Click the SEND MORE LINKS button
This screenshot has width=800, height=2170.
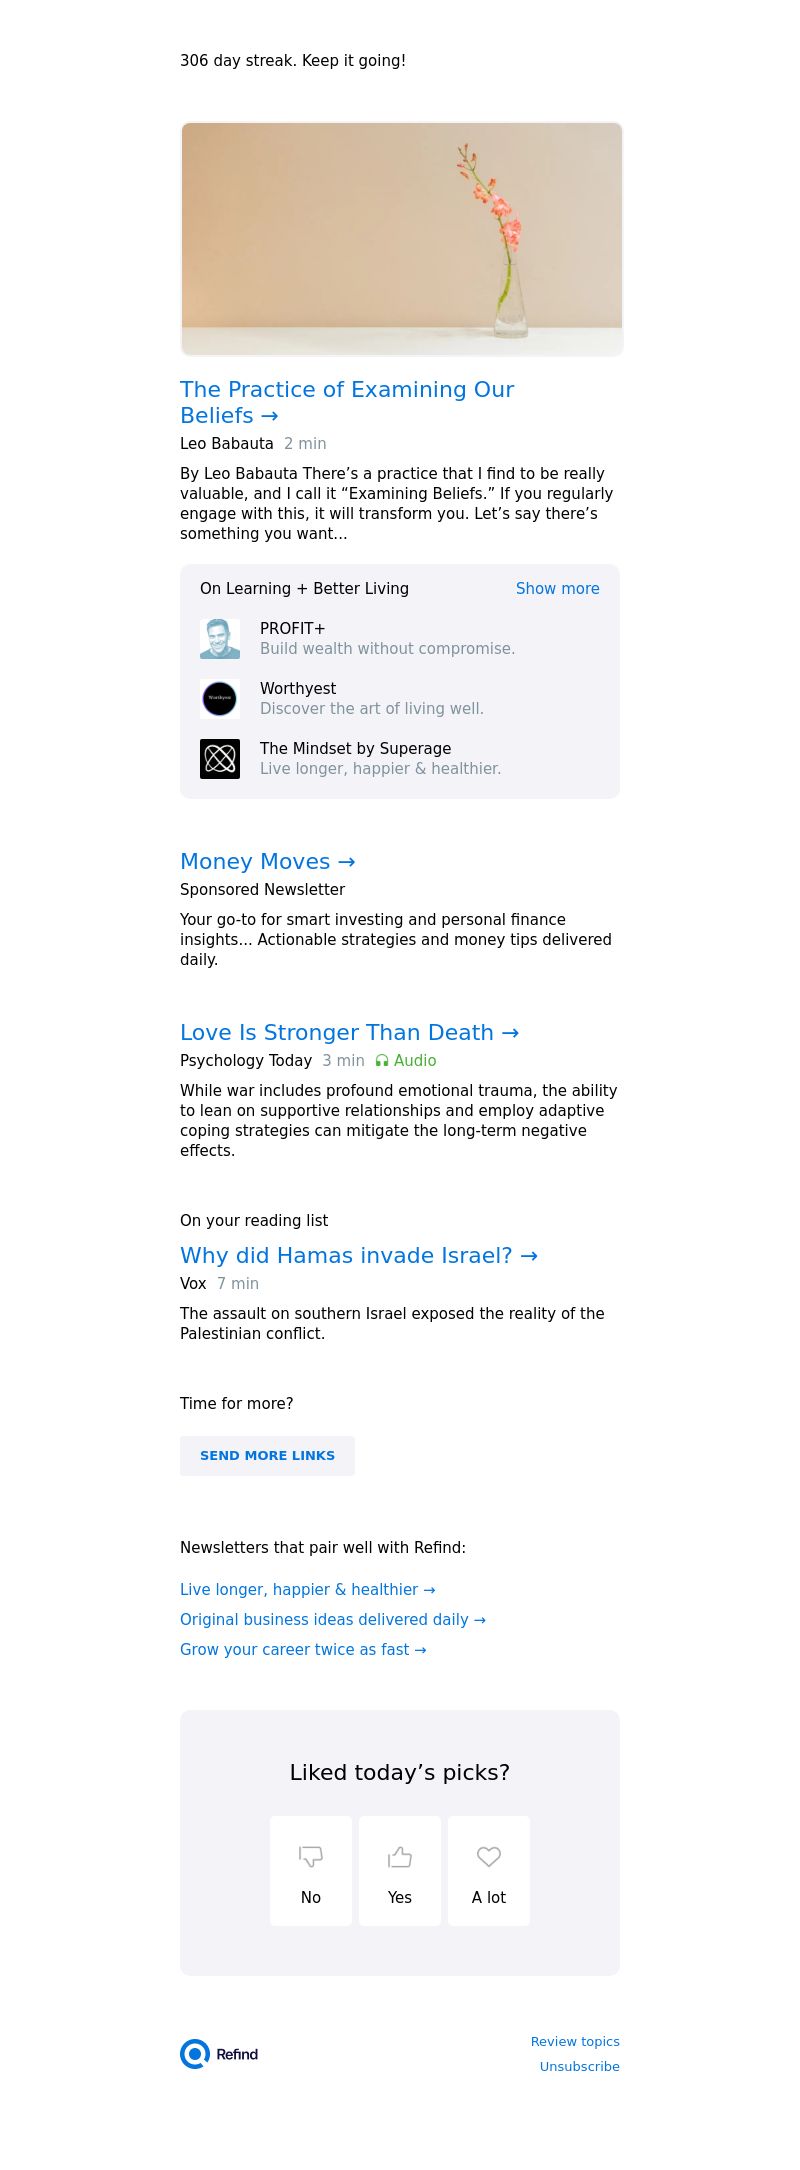click(267, 1456)
